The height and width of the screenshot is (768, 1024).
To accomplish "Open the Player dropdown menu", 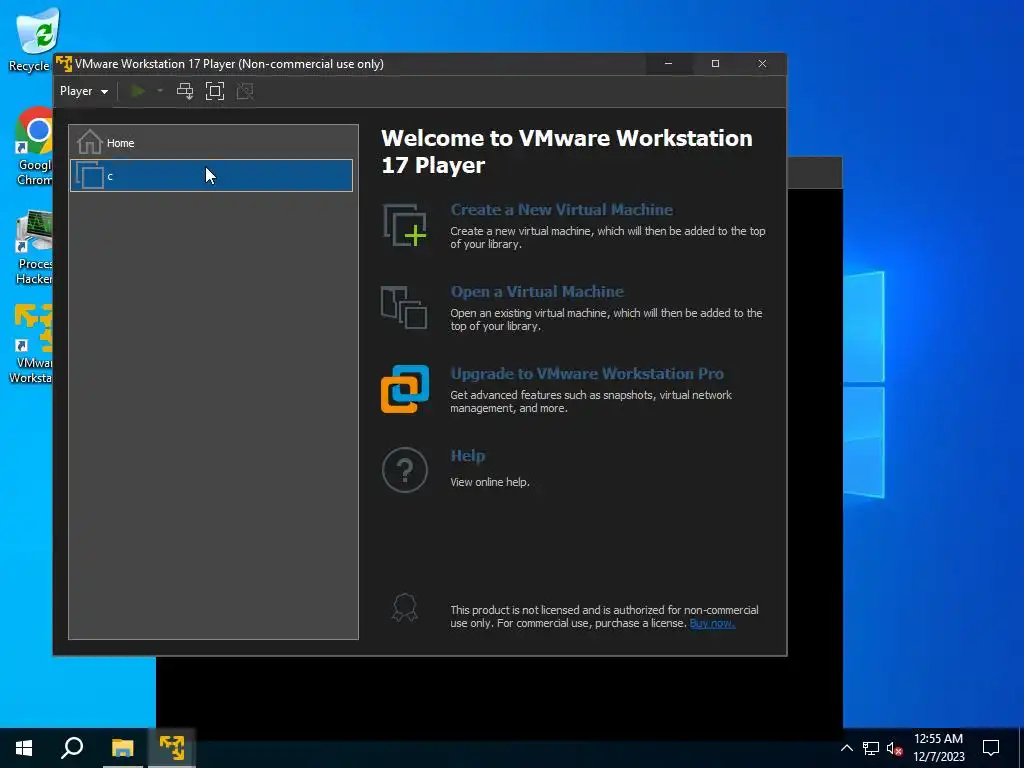I will click(x=84, y=91).
